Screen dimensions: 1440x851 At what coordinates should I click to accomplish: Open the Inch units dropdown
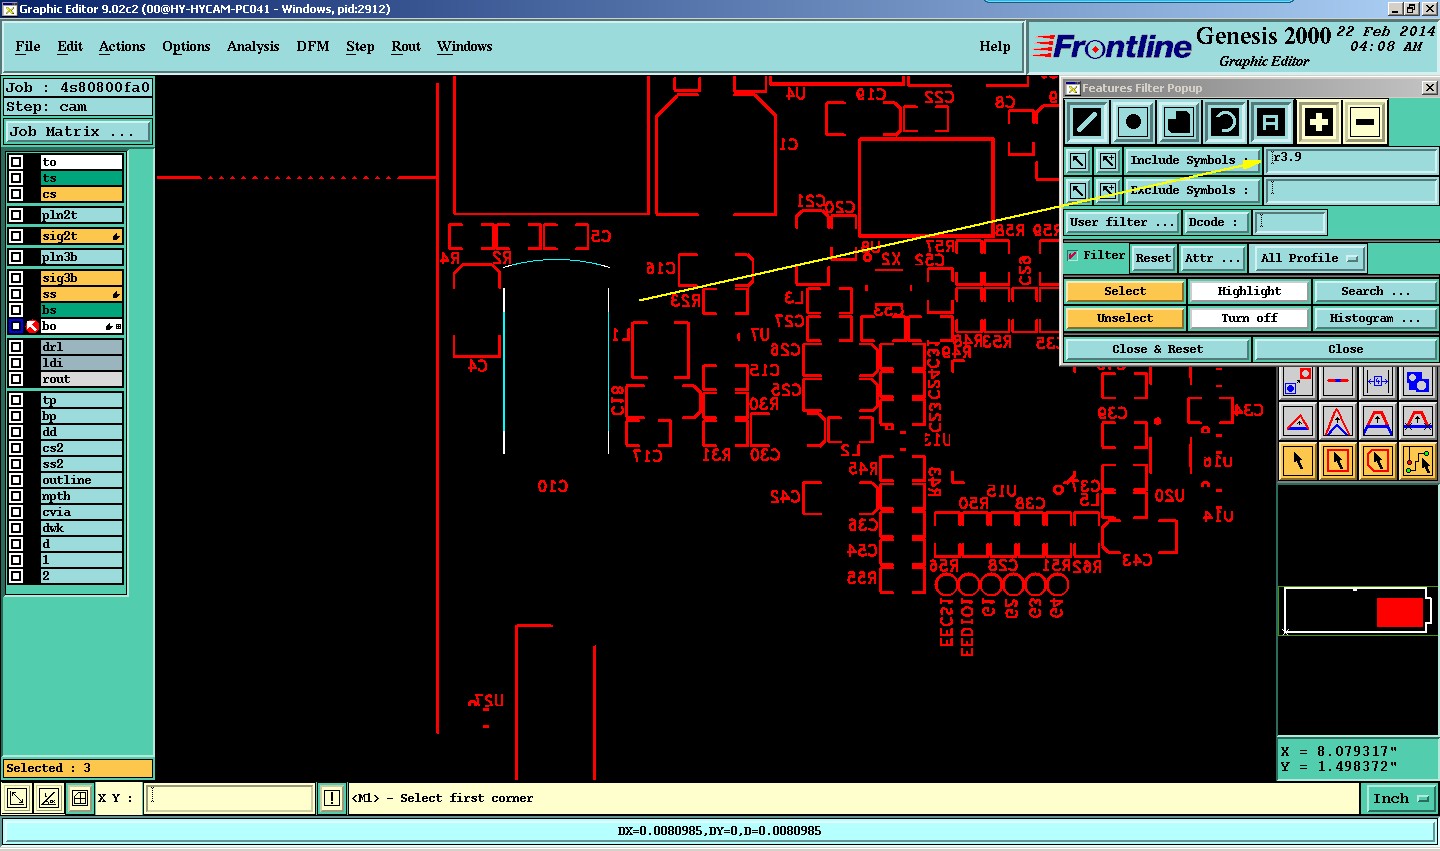1400,798
